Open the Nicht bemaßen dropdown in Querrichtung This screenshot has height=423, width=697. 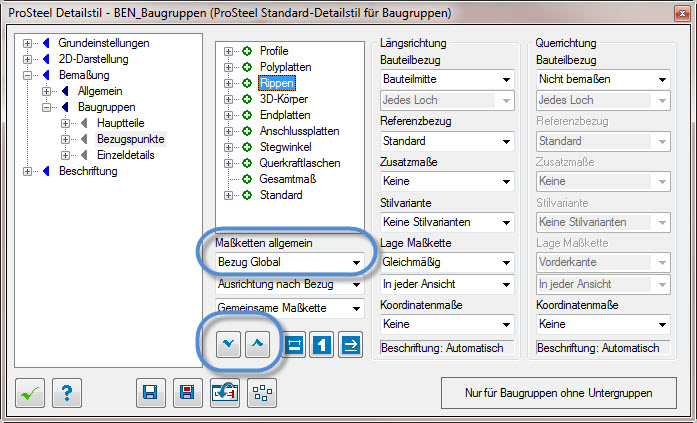(x=603, y=80)
